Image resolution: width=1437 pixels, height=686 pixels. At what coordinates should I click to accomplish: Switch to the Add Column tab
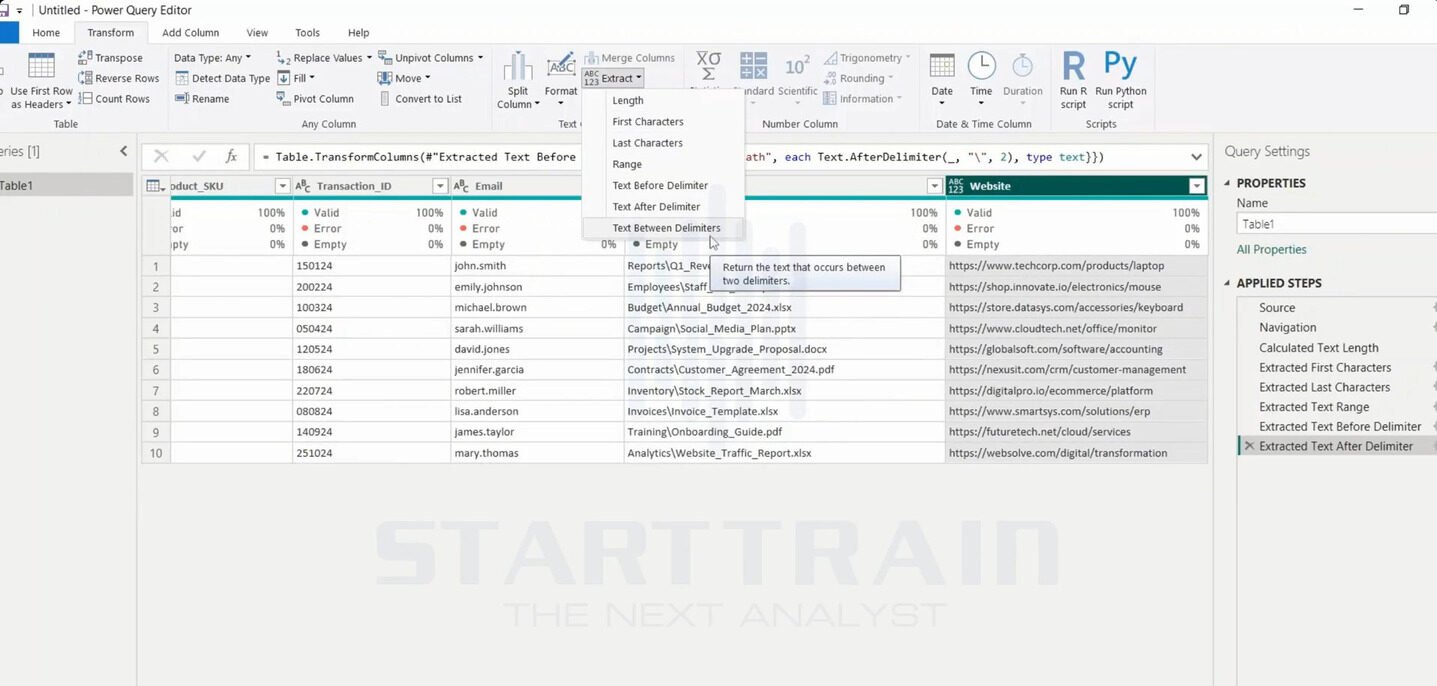[191, 33]
